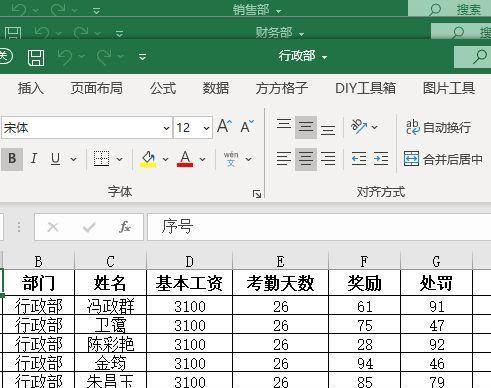Open fill color dropdown arrow
This screenshot has height=388, width=491.
pos(165,159)
